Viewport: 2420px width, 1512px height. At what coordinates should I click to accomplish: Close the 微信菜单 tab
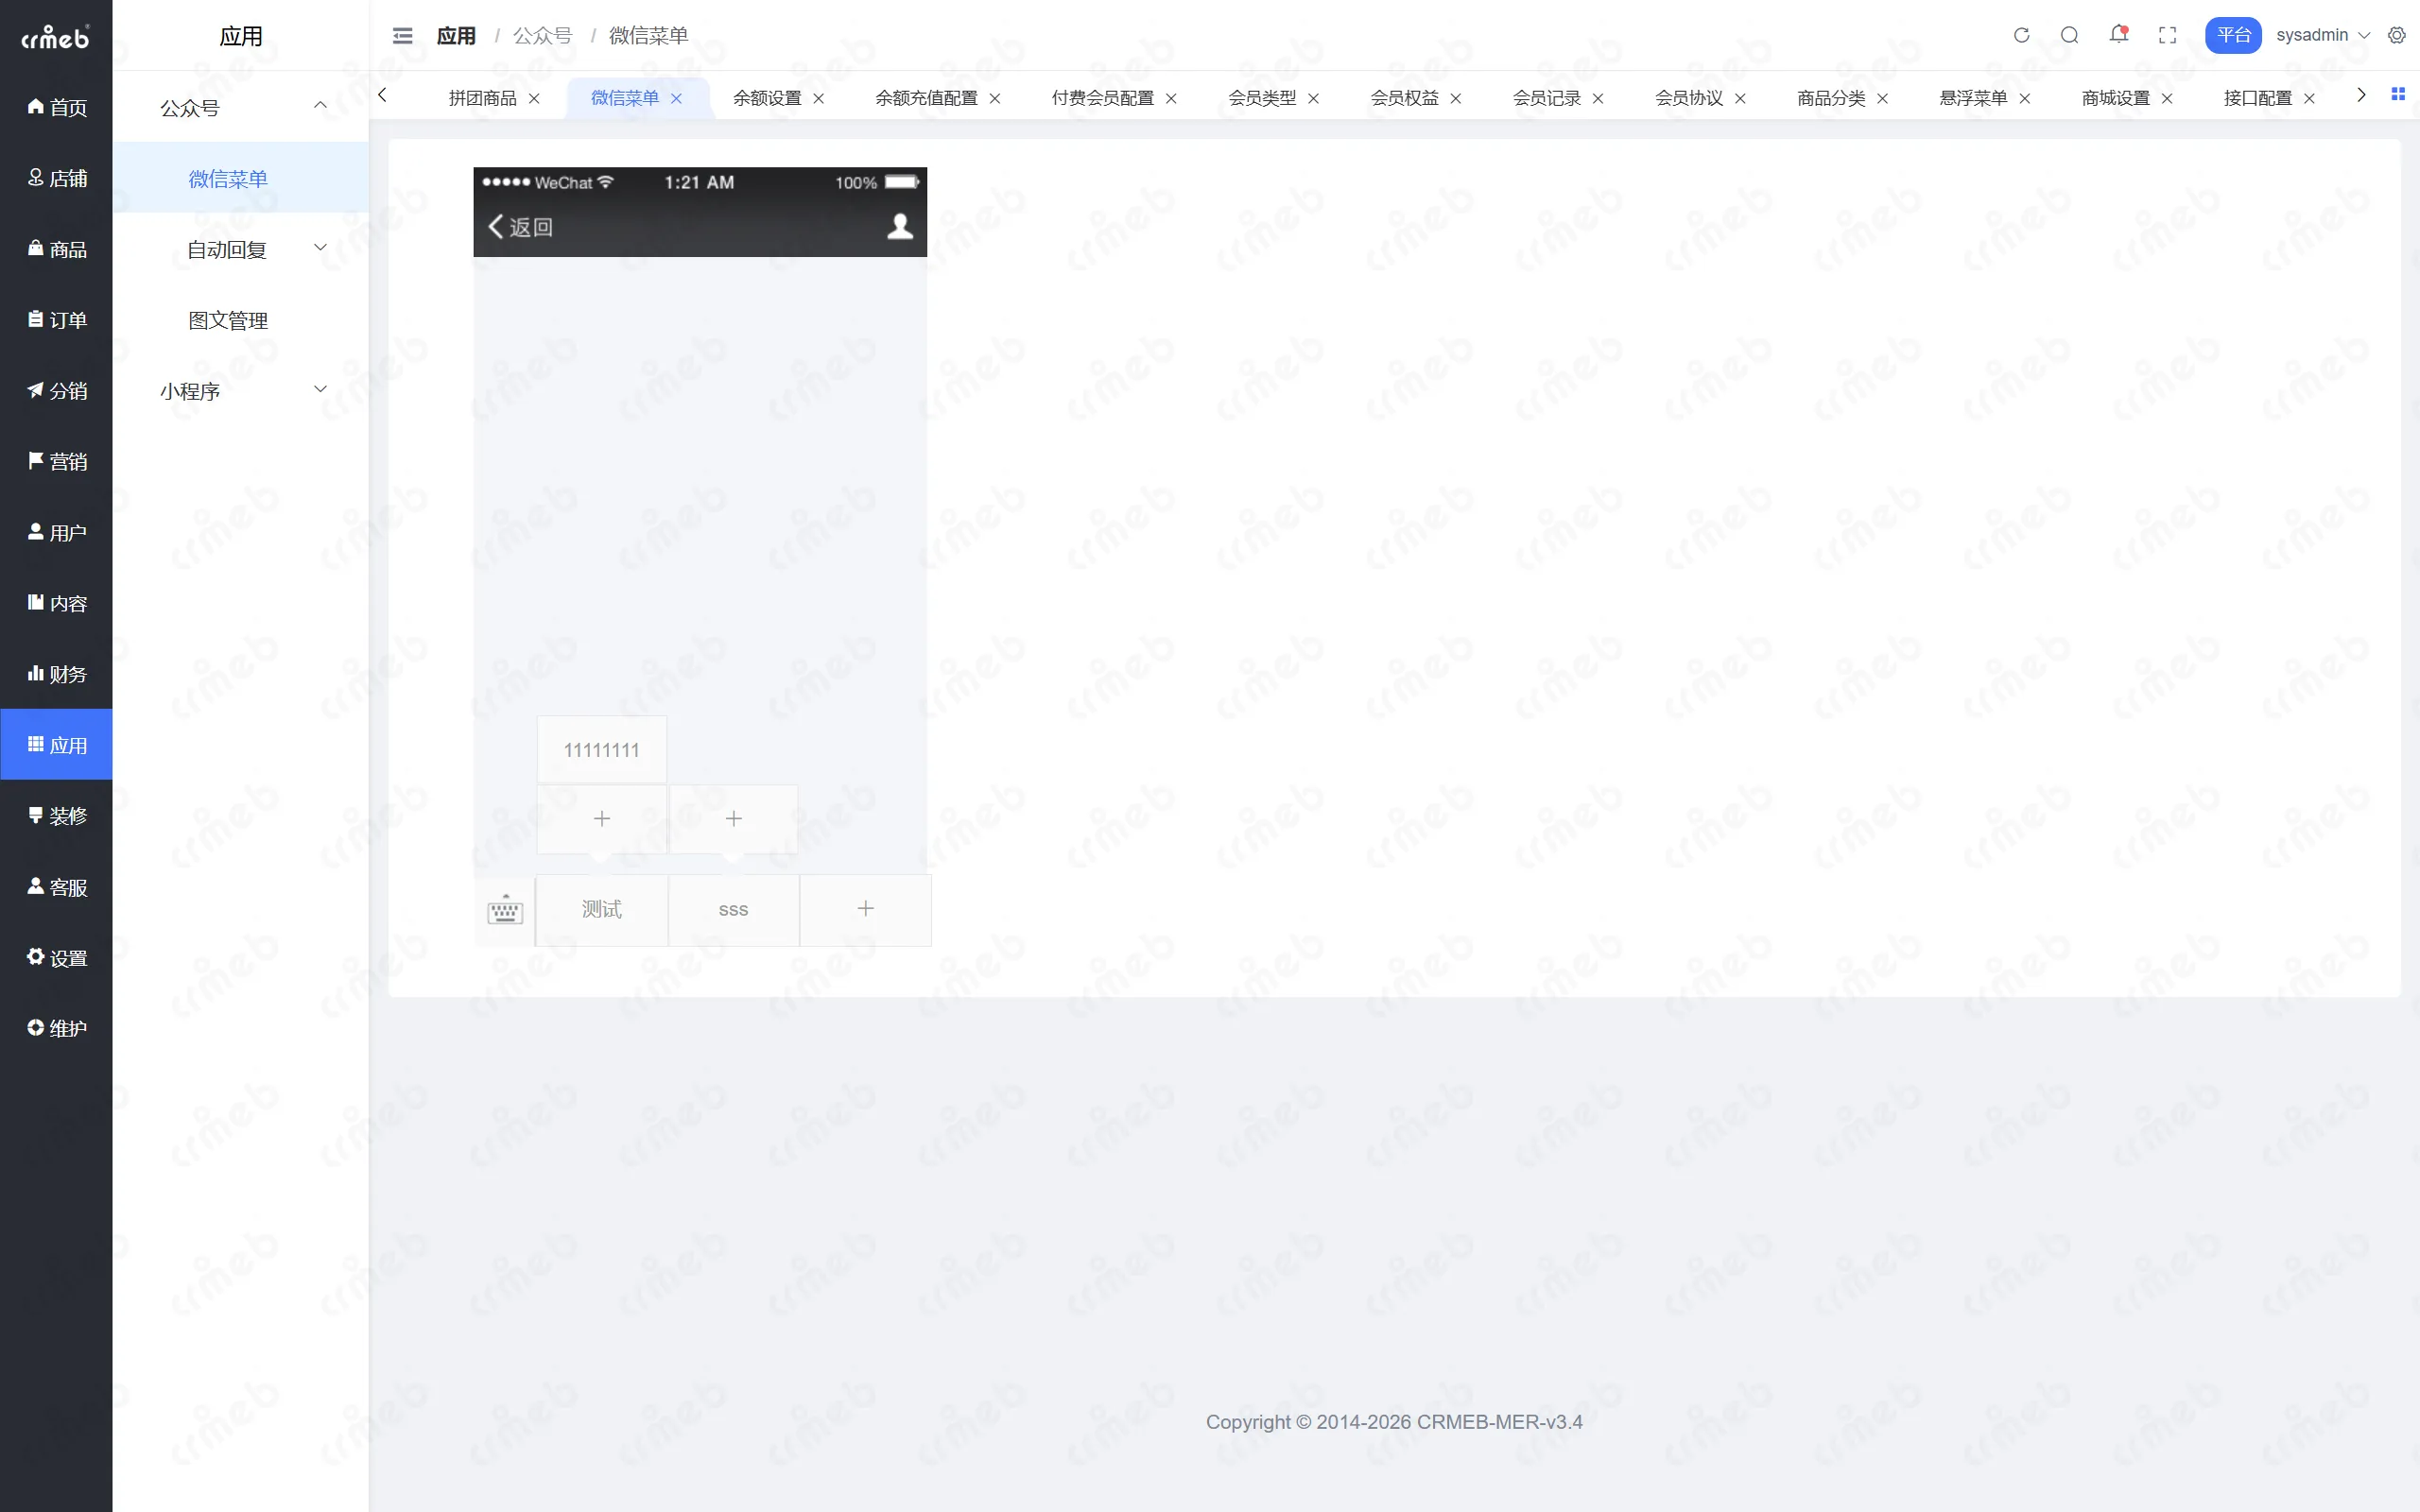pos(676,98)
